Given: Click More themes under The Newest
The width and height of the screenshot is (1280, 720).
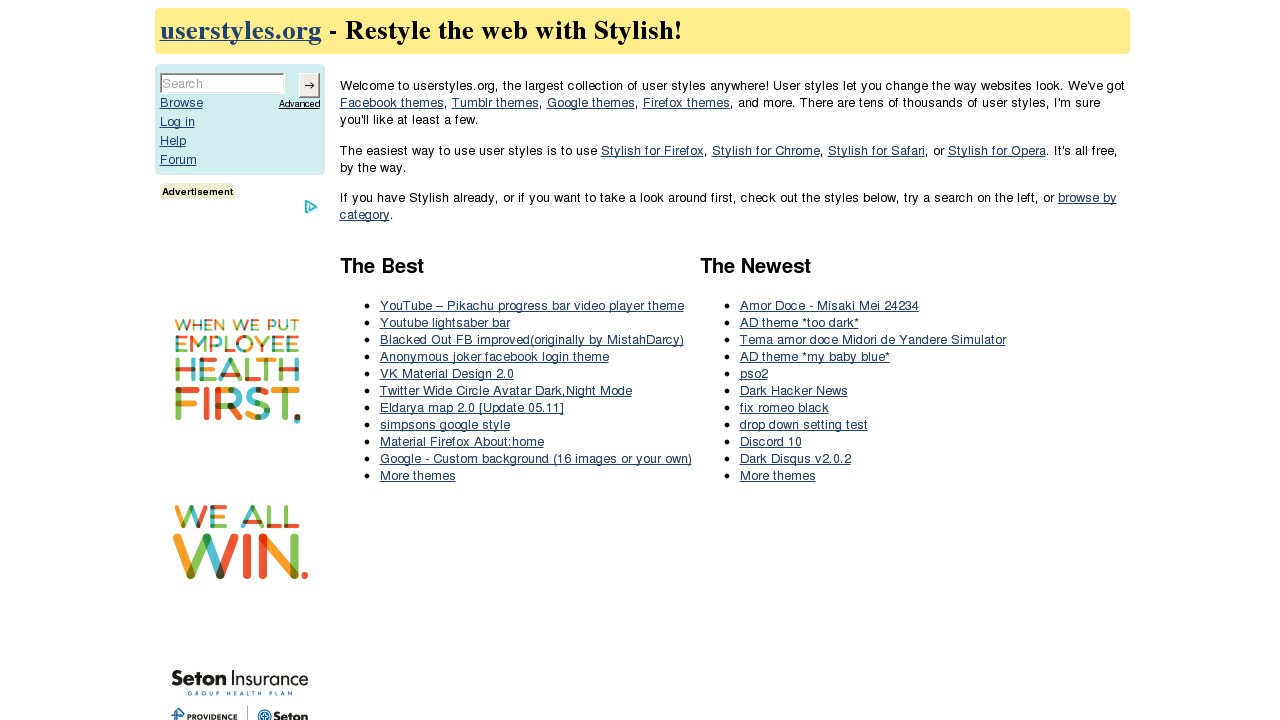Looking at the screenshot, I should click(778, 476).
